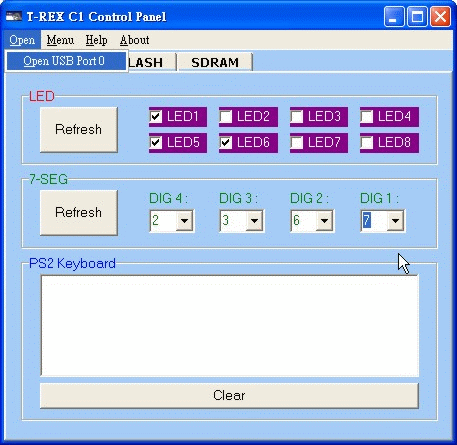Image resolution: width=457 pixels, height=445 pixels.
Task: Minimize the T-REX C1 Control Panel window
Action: coord(394,16)
